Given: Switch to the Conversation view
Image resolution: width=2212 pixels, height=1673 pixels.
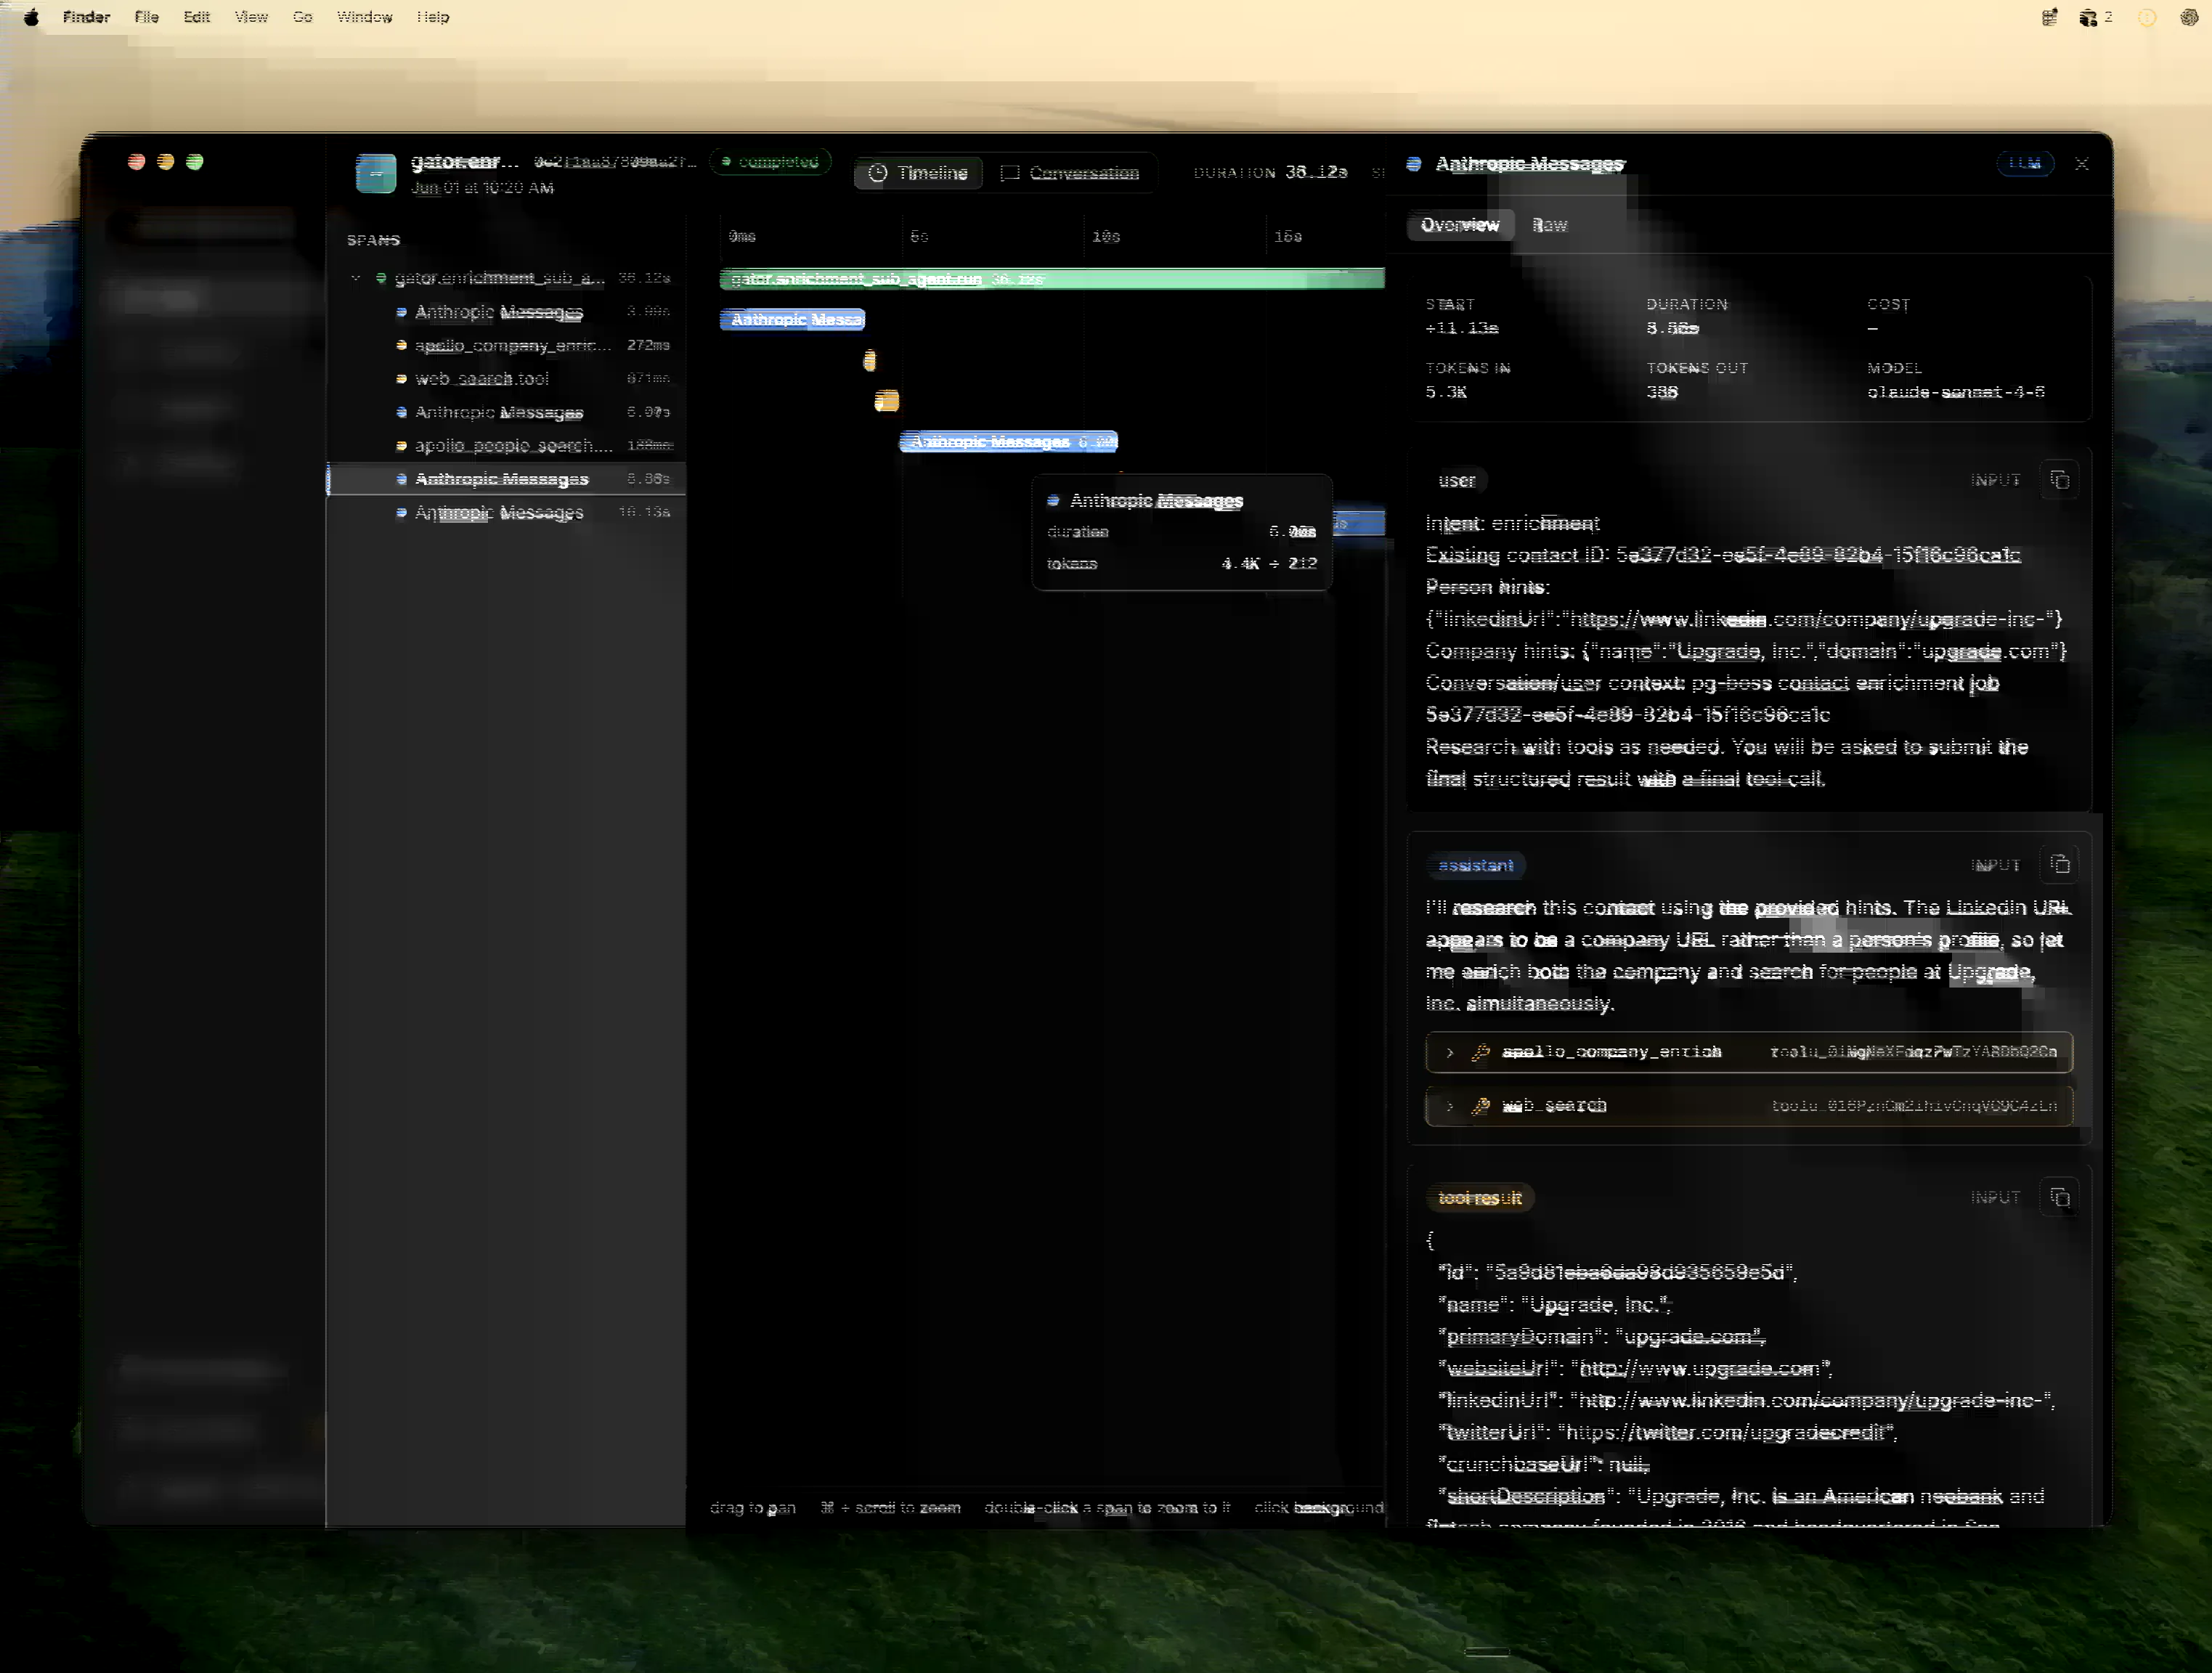Looking at the screenshot, I should [x=1071, y=173].
